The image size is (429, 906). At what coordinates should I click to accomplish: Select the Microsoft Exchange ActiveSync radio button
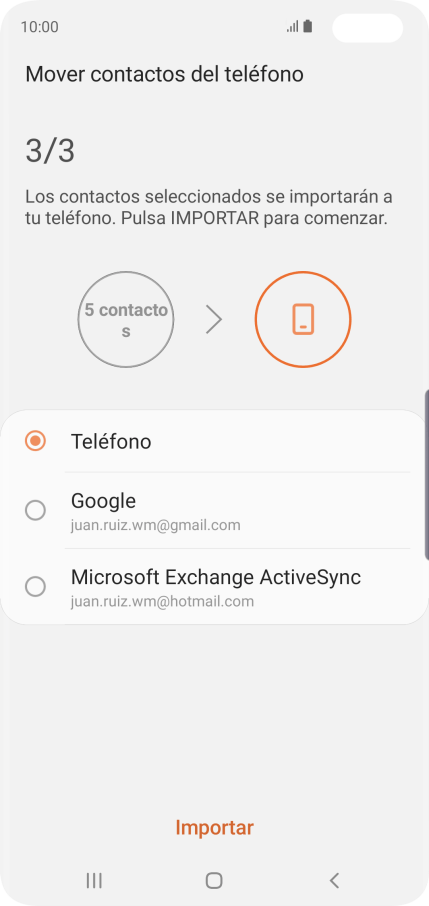(35, 586)
